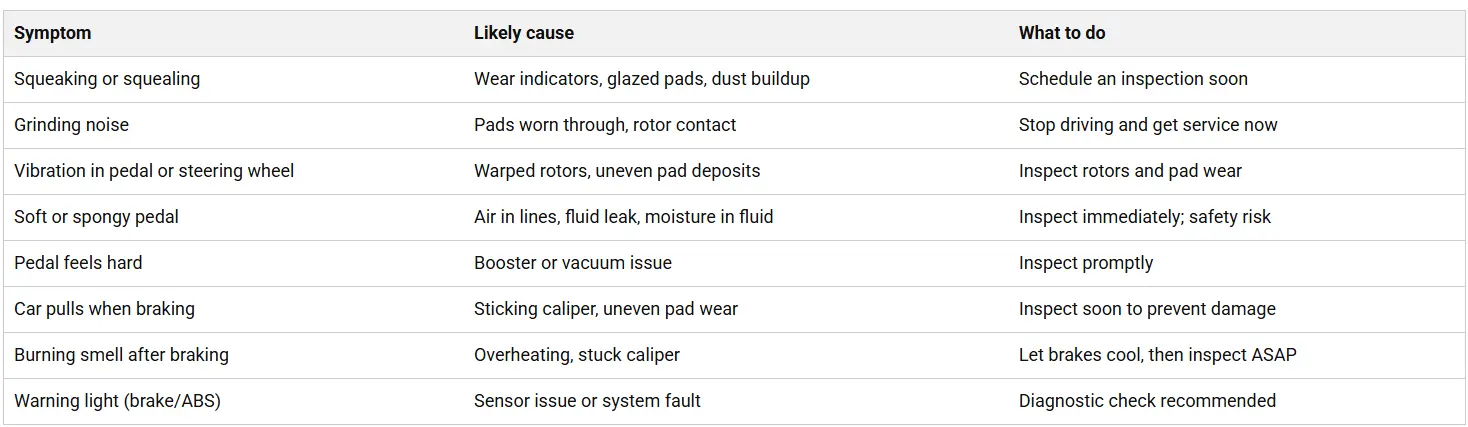The width and height of the screenshot is (1468, 427).
Task: Click the Likely cause column header
Action: point(523,33)
